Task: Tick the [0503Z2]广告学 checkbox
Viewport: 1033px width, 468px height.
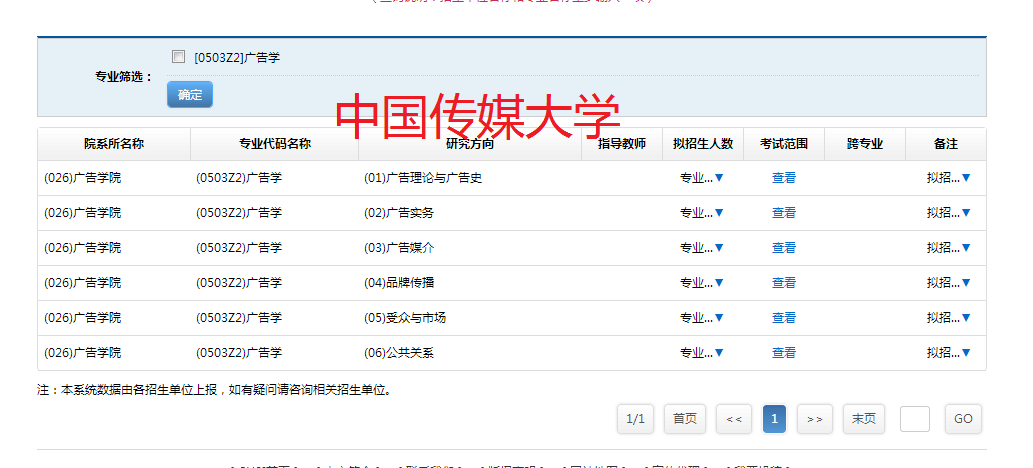Action: pos(178,57)
